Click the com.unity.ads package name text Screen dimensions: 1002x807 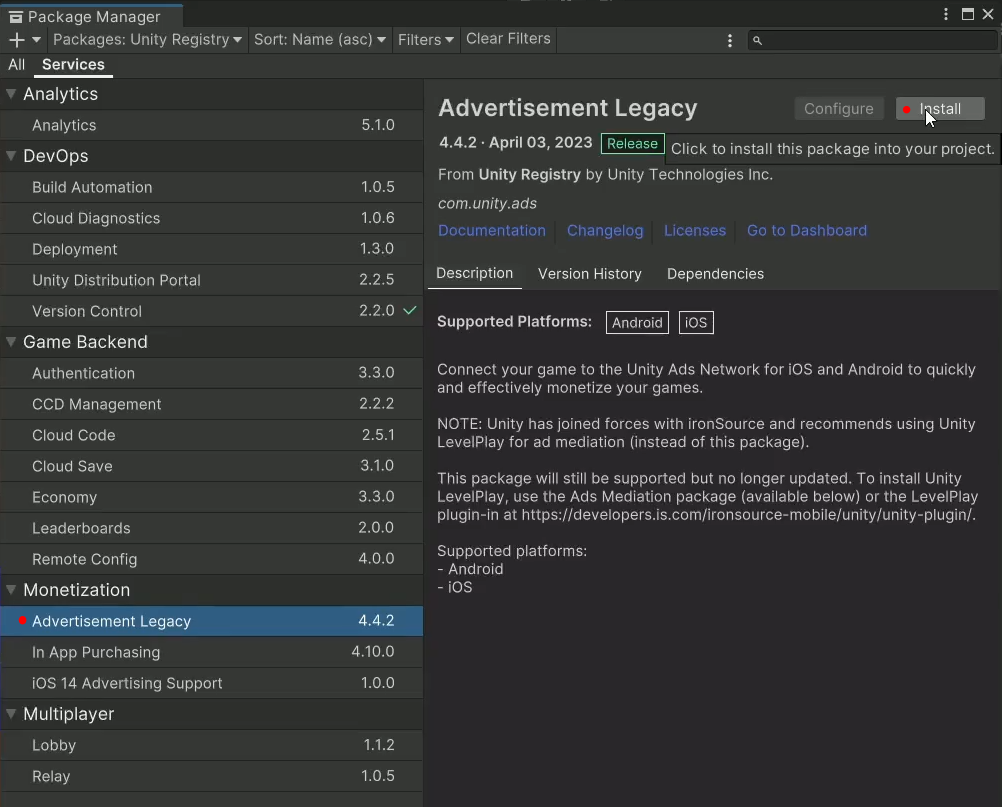pyautogui.click(x=487, y=203)
